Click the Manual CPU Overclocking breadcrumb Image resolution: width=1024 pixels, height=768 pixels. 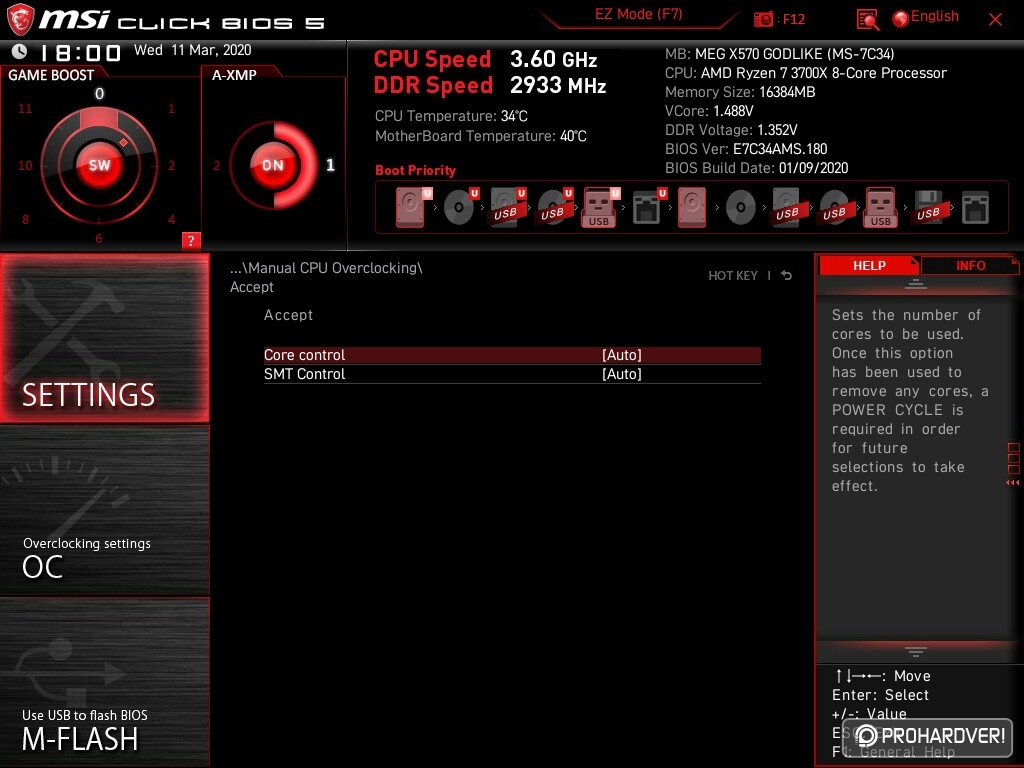326,268
